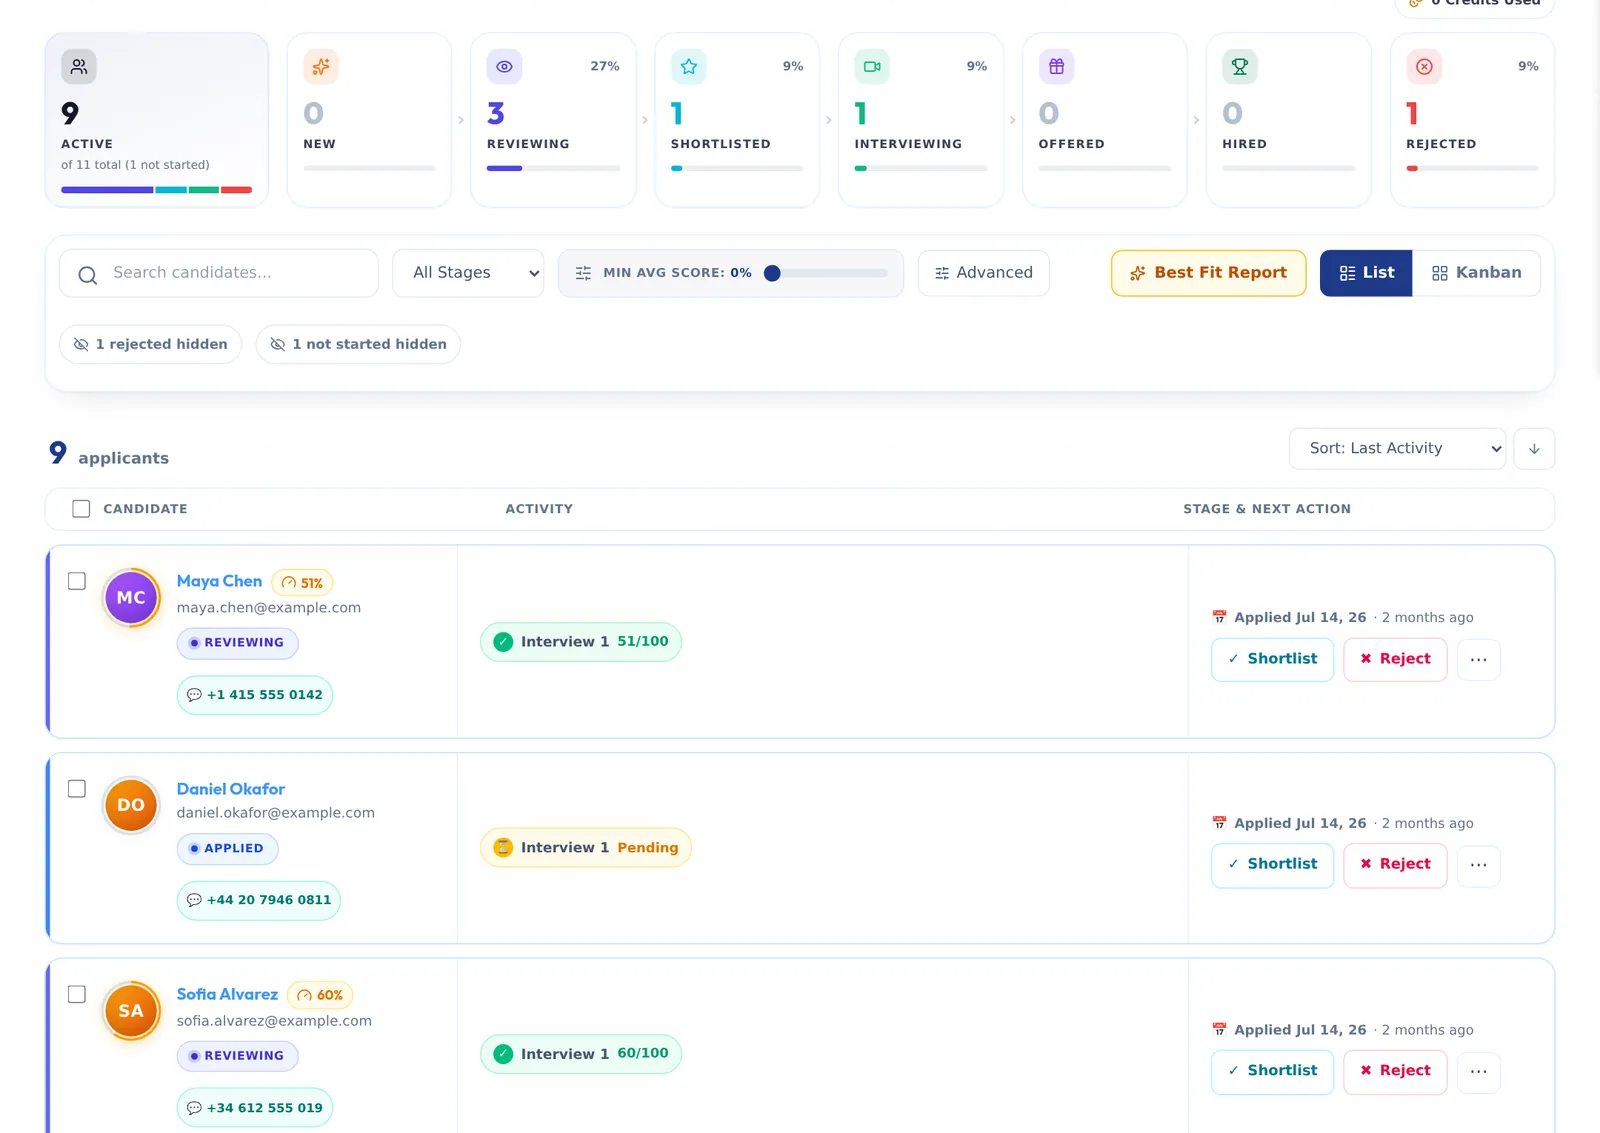
Task: Click the search magnifier icon
Action: (88, 275)
